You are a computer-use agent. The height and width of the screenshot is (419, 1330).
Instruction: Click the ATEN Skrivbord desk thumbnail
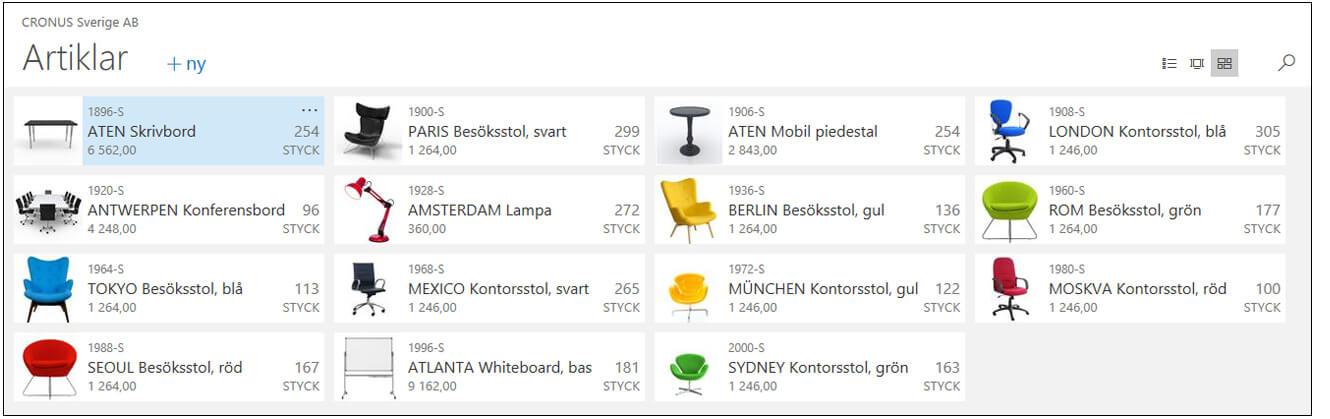click(50, 131)
